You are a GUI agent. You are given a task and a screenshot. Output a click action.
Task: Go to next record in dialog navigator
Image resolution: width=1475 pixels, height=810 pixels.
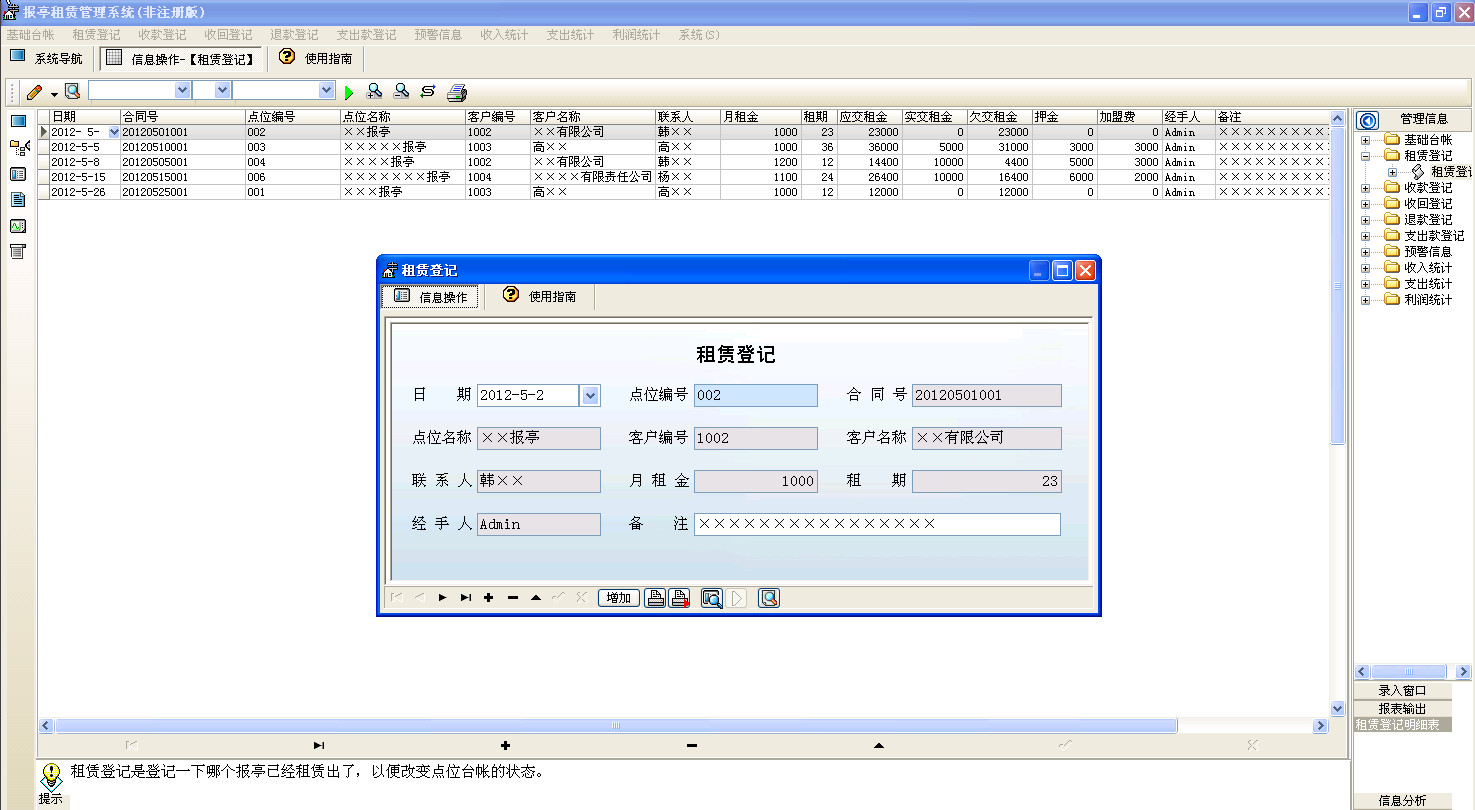[x=442, y=598]
